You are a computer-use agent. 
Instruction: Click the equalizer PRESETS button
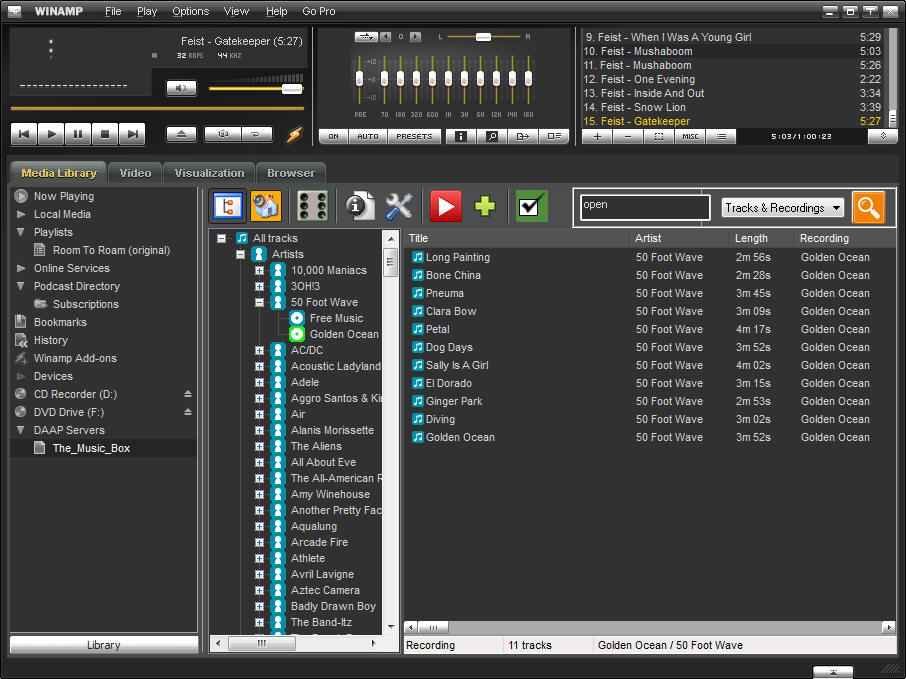point(414,136)
